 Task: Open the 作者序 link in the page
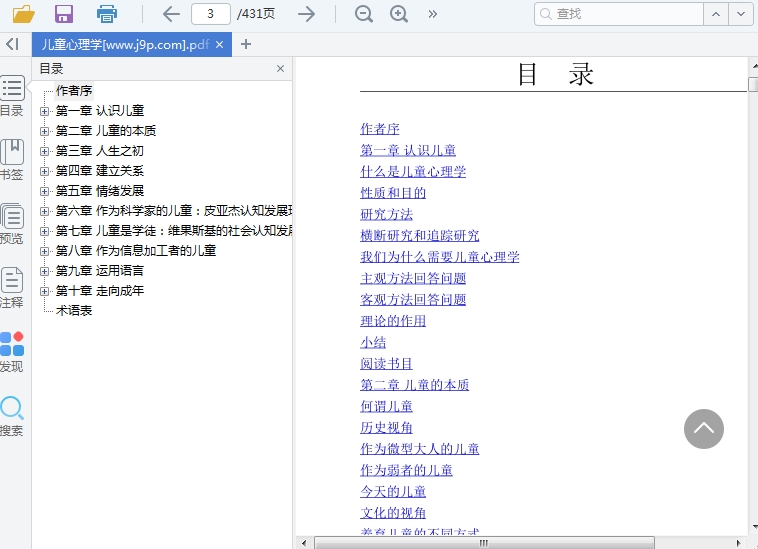point(379,129)
